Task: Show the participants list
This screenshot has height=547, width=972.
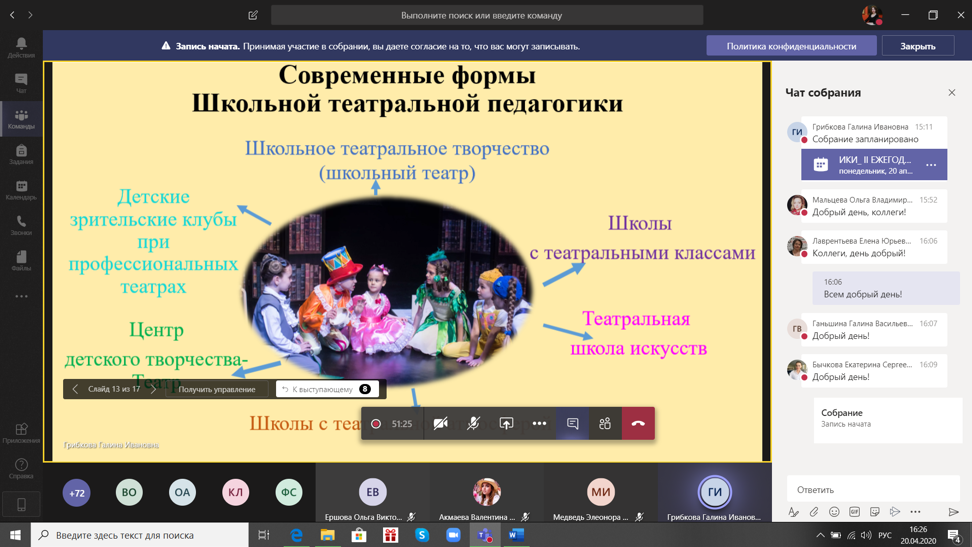Action: click(605, 424)
